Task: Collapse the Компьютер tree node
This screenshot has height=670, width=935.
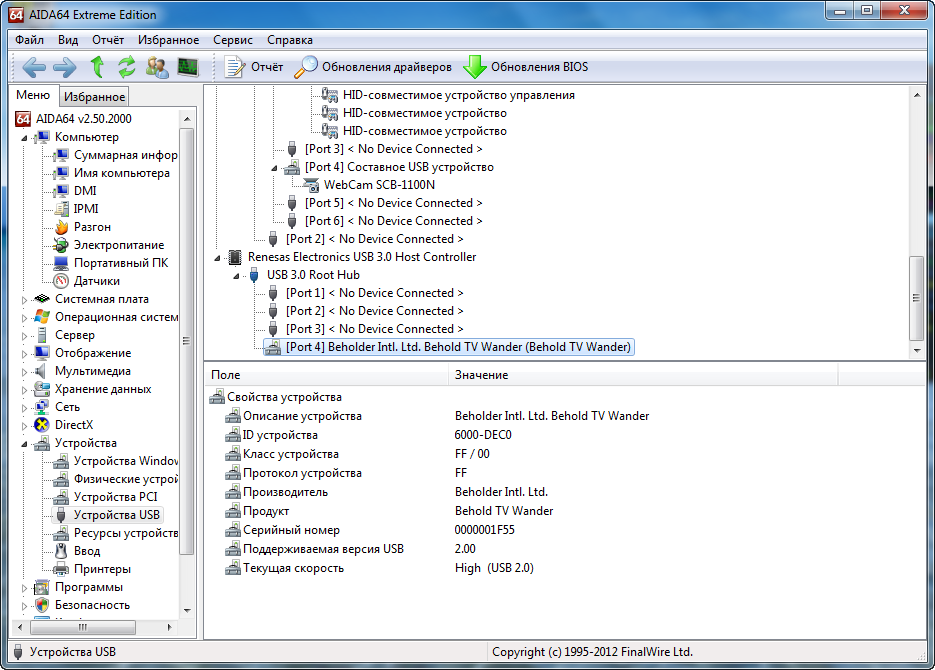Action: pyautogui.click(x=26, y=137)
